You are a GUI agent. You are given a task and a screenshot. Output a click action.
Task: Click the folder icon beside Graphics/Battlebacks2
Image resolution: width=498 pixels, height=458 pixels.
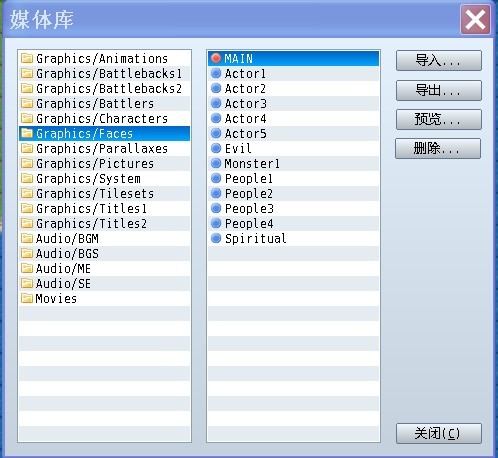pyautogui.click(x=27, y=88)
